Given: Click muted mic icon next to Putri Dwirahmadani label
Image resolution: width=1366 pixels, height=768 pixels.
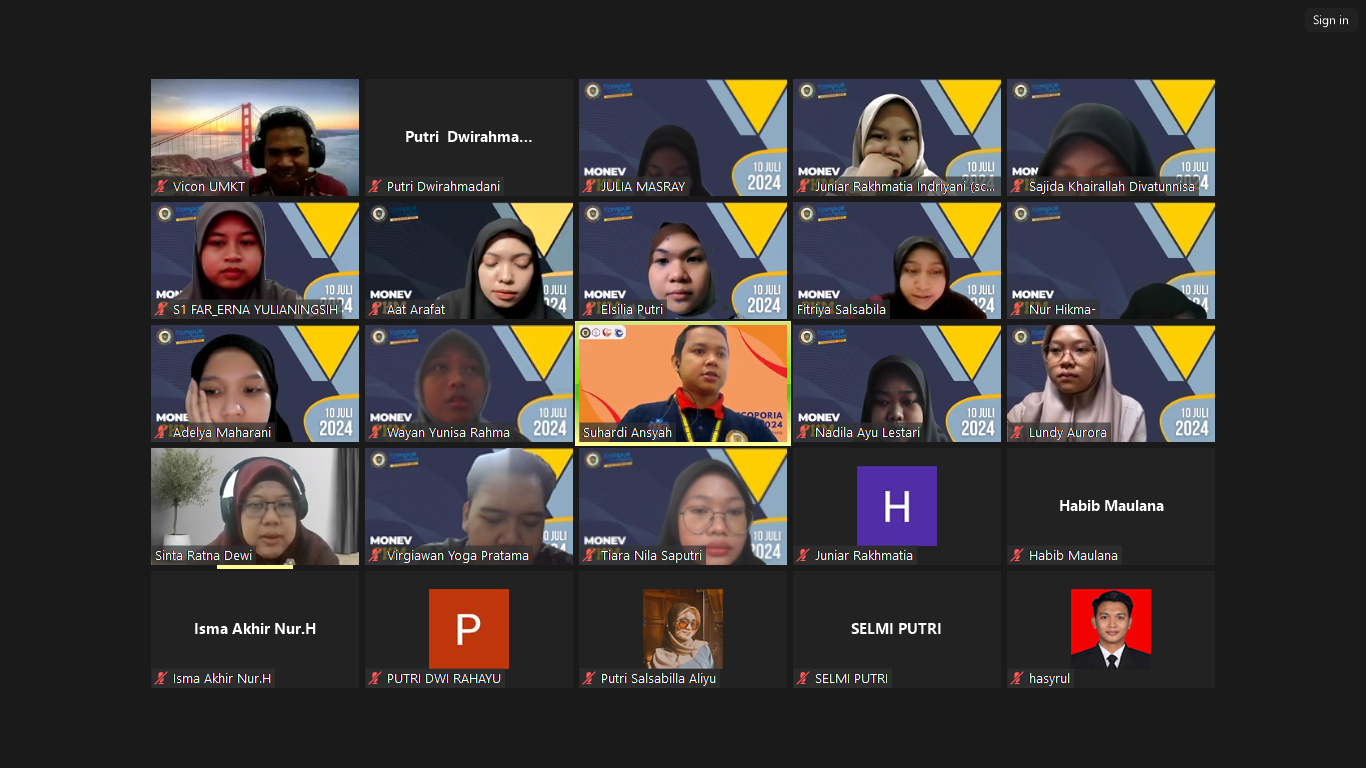Looking at the screenshot, I should point(375,187).
